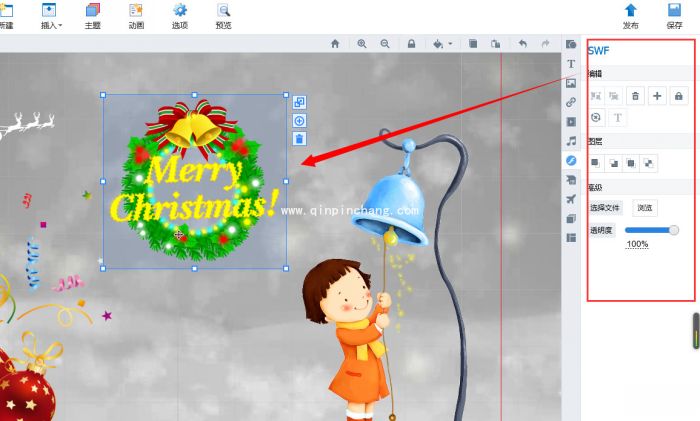Select the layout grid icon in sidebar
The height and width of the screenshot is (421, 700).
571,238
